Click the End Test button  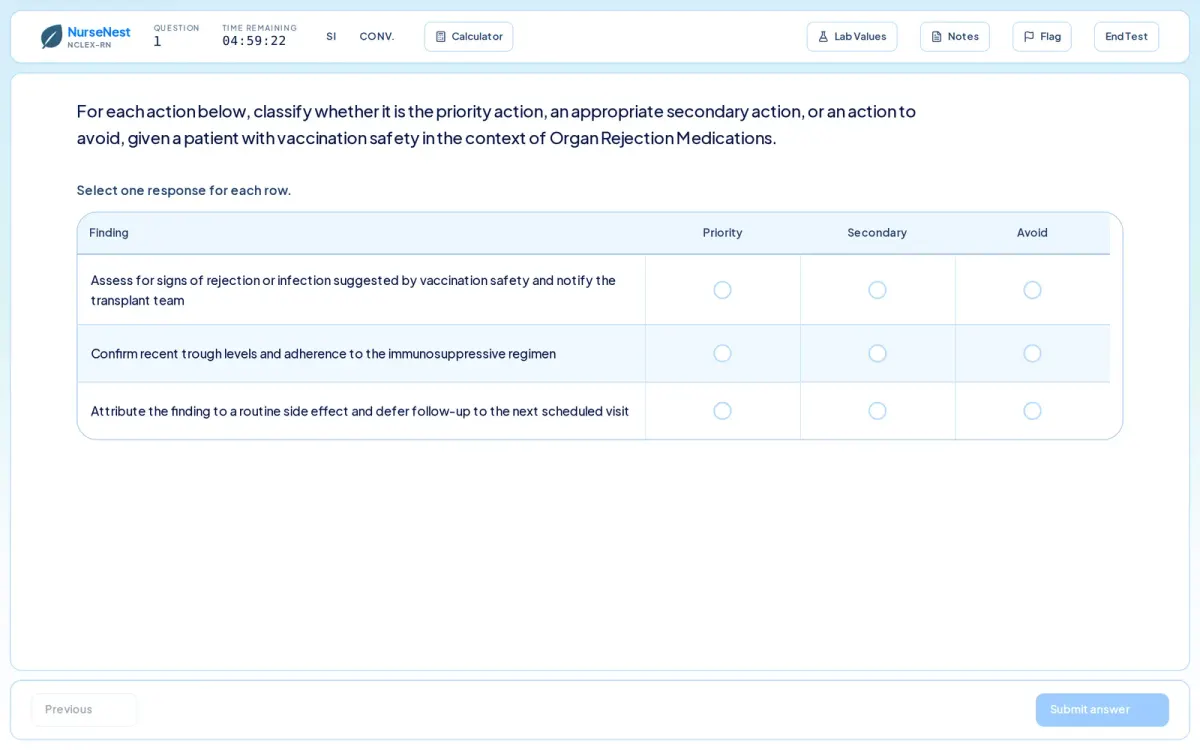point(1126,37)
